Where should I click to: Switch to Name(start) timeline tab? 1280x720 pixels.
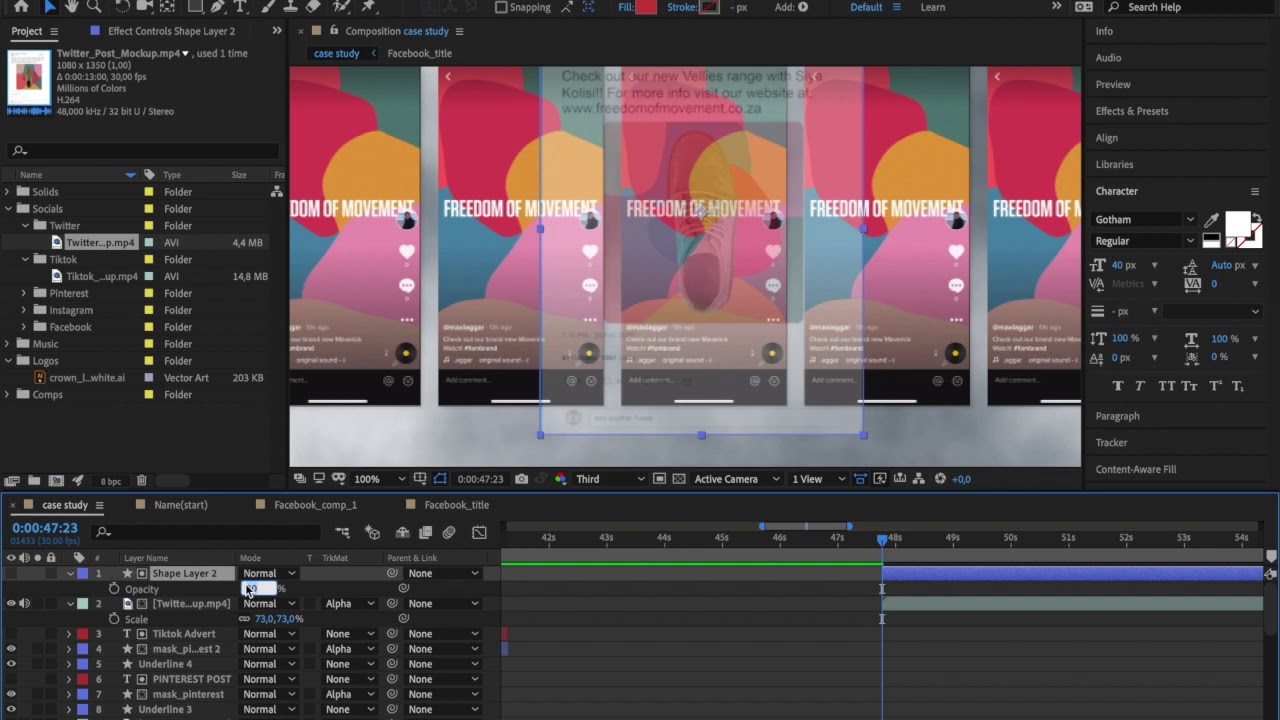pos(181,505)
